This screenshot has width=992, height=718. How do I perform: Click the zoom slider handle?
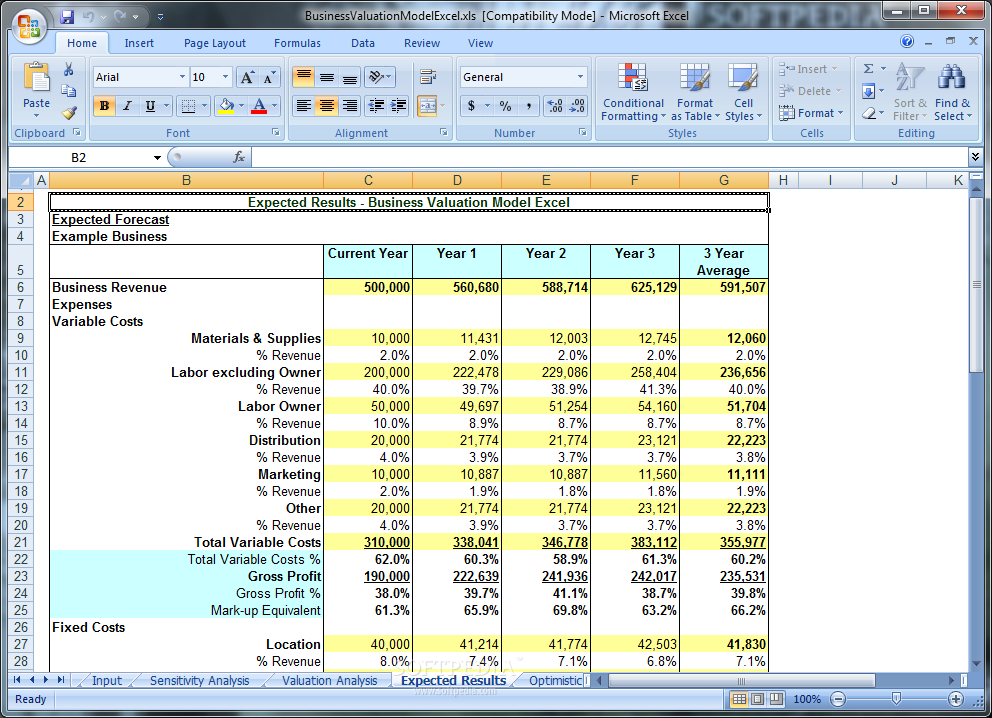click(896, 699)
